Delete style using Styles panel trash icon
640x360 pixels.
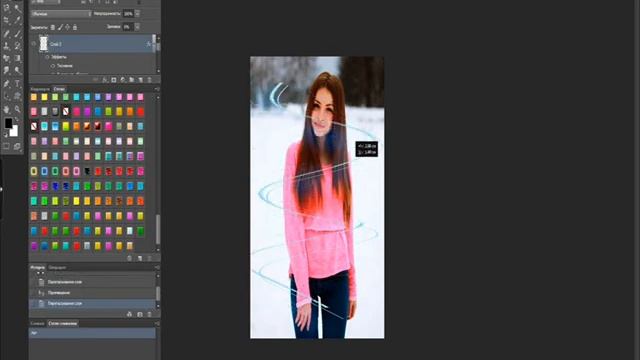pyautogui.click(x=149, y=258)
